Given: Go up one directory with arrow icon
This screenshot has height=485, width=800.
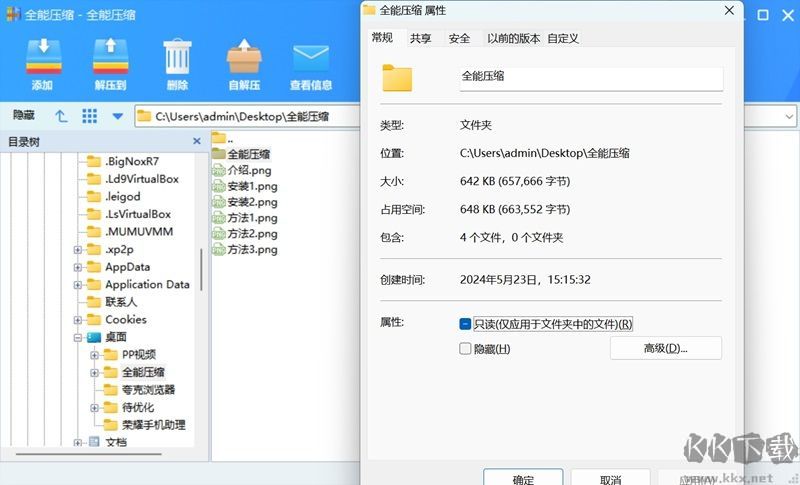Looking at the screenshot, I should (61, 116).
